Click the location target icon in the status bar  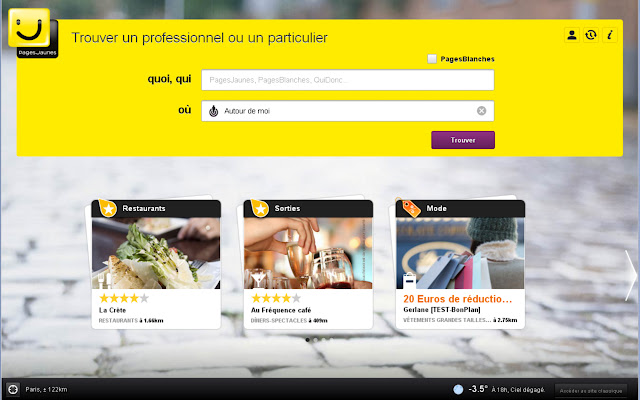pos(13,389)
